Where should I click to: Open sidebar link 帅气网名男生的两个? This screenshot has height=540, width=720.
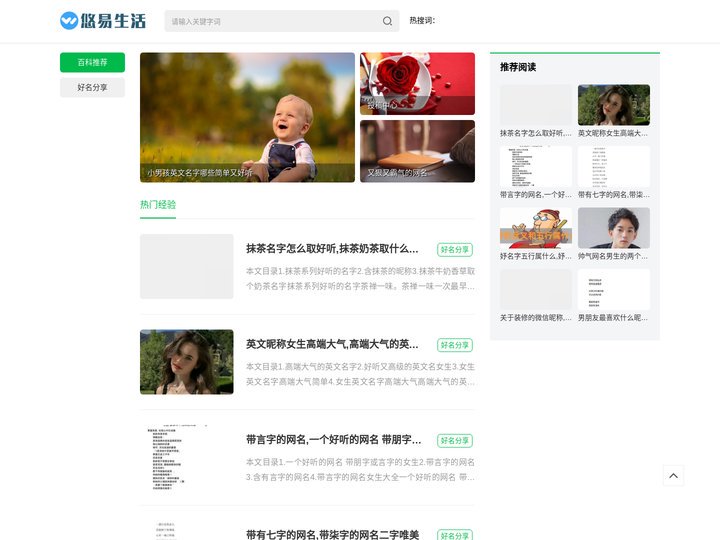pyautogui.click(x=613, y=256)
